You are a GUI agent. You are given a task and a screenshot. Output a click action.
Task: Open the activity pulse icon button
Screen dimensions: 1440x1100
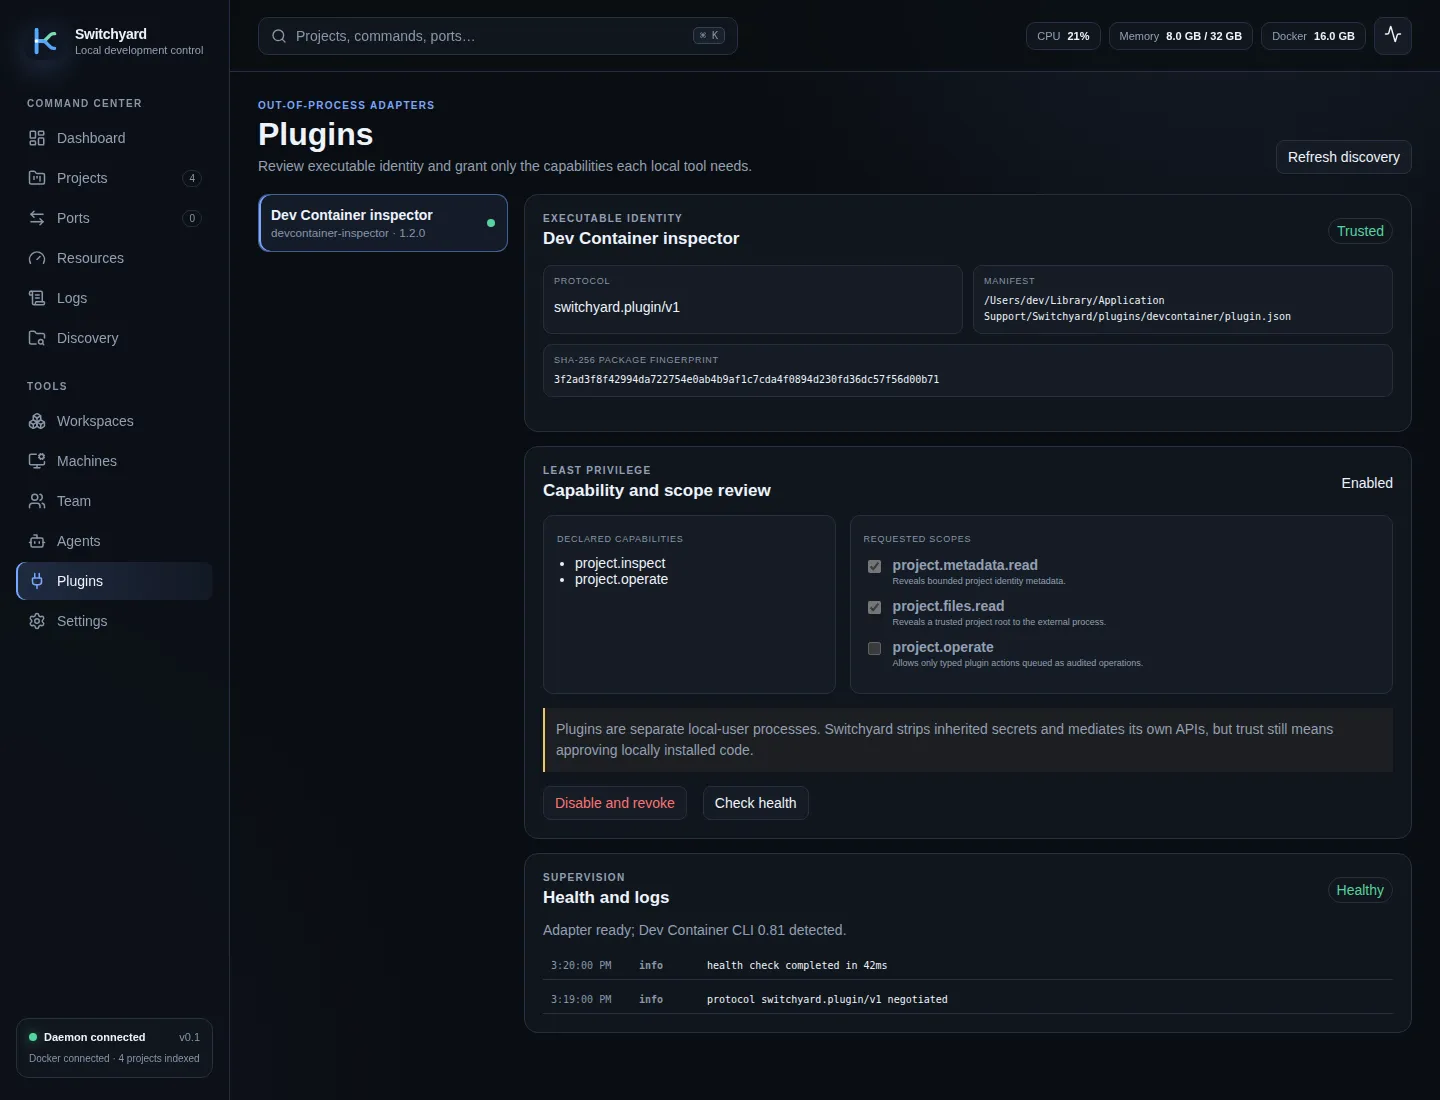tap(1393, 36)
